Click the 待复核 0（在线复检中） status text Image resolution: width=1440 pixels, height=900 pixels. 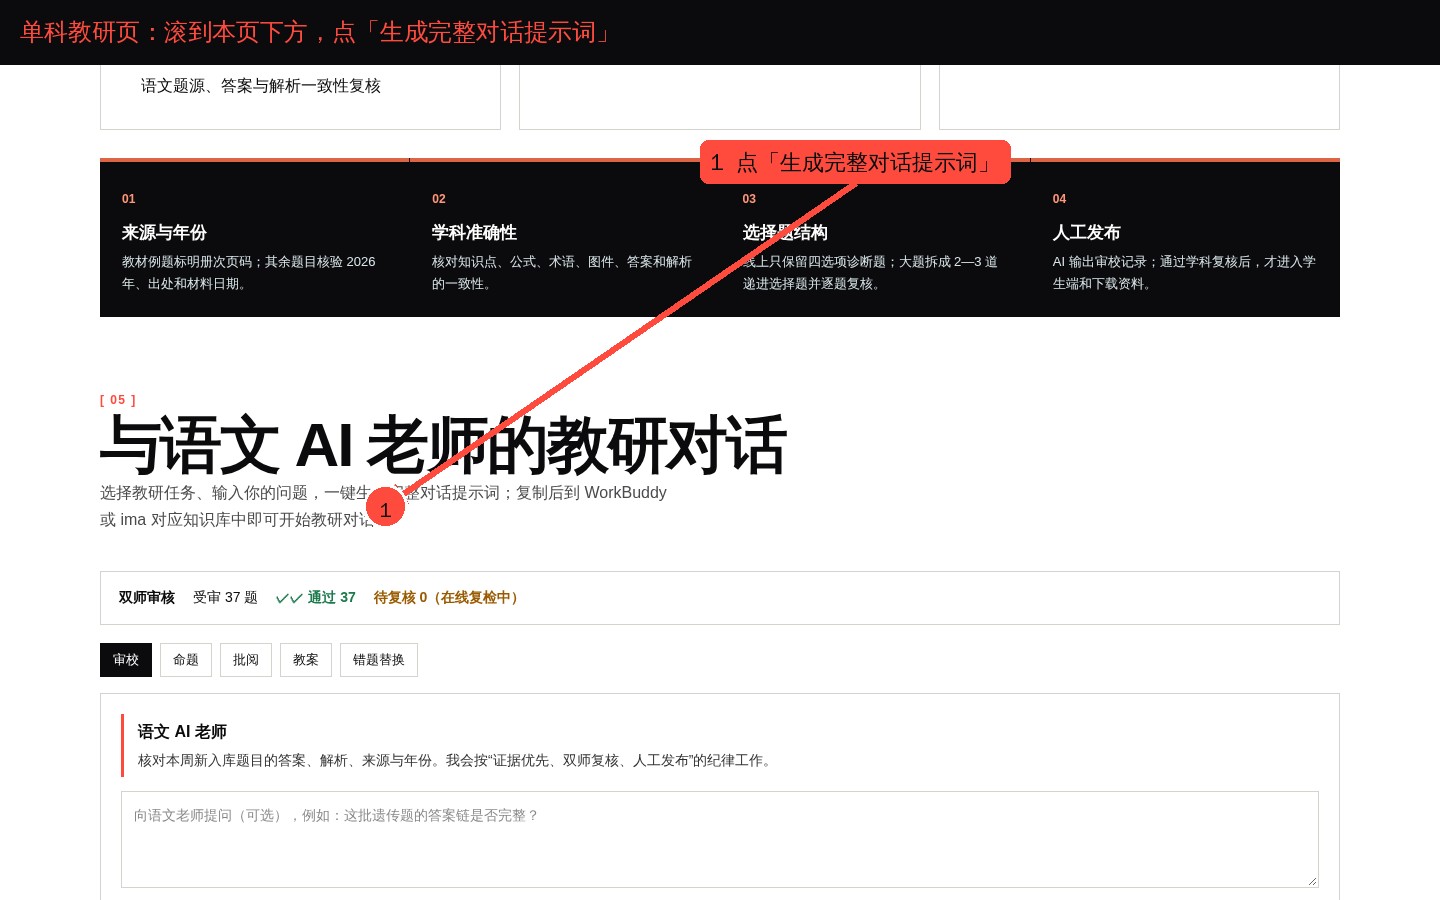coord(448,597)
